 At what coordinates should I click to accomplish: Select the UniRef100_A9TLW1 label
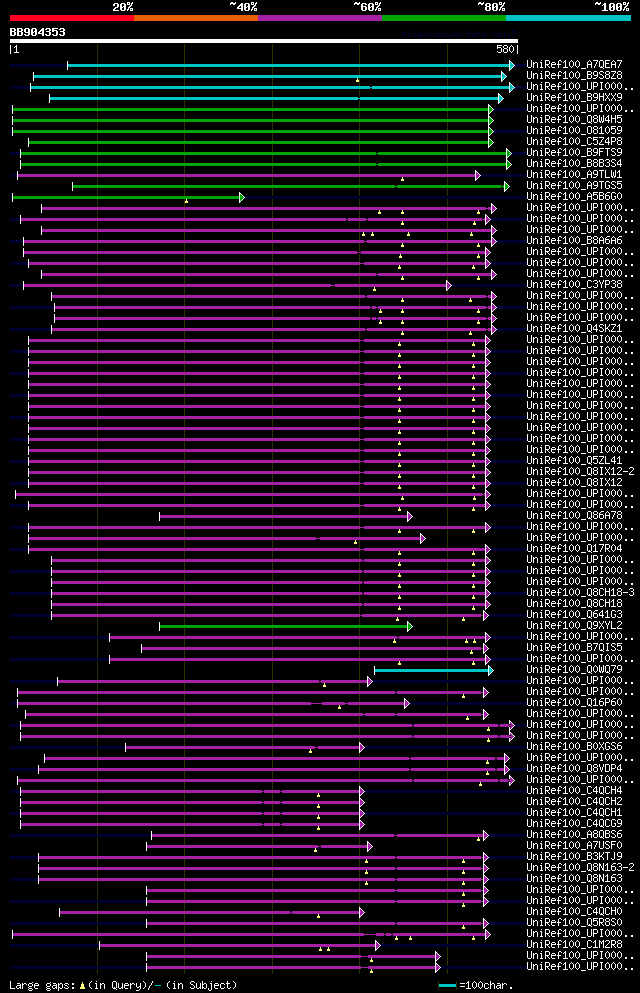[574, 174]
